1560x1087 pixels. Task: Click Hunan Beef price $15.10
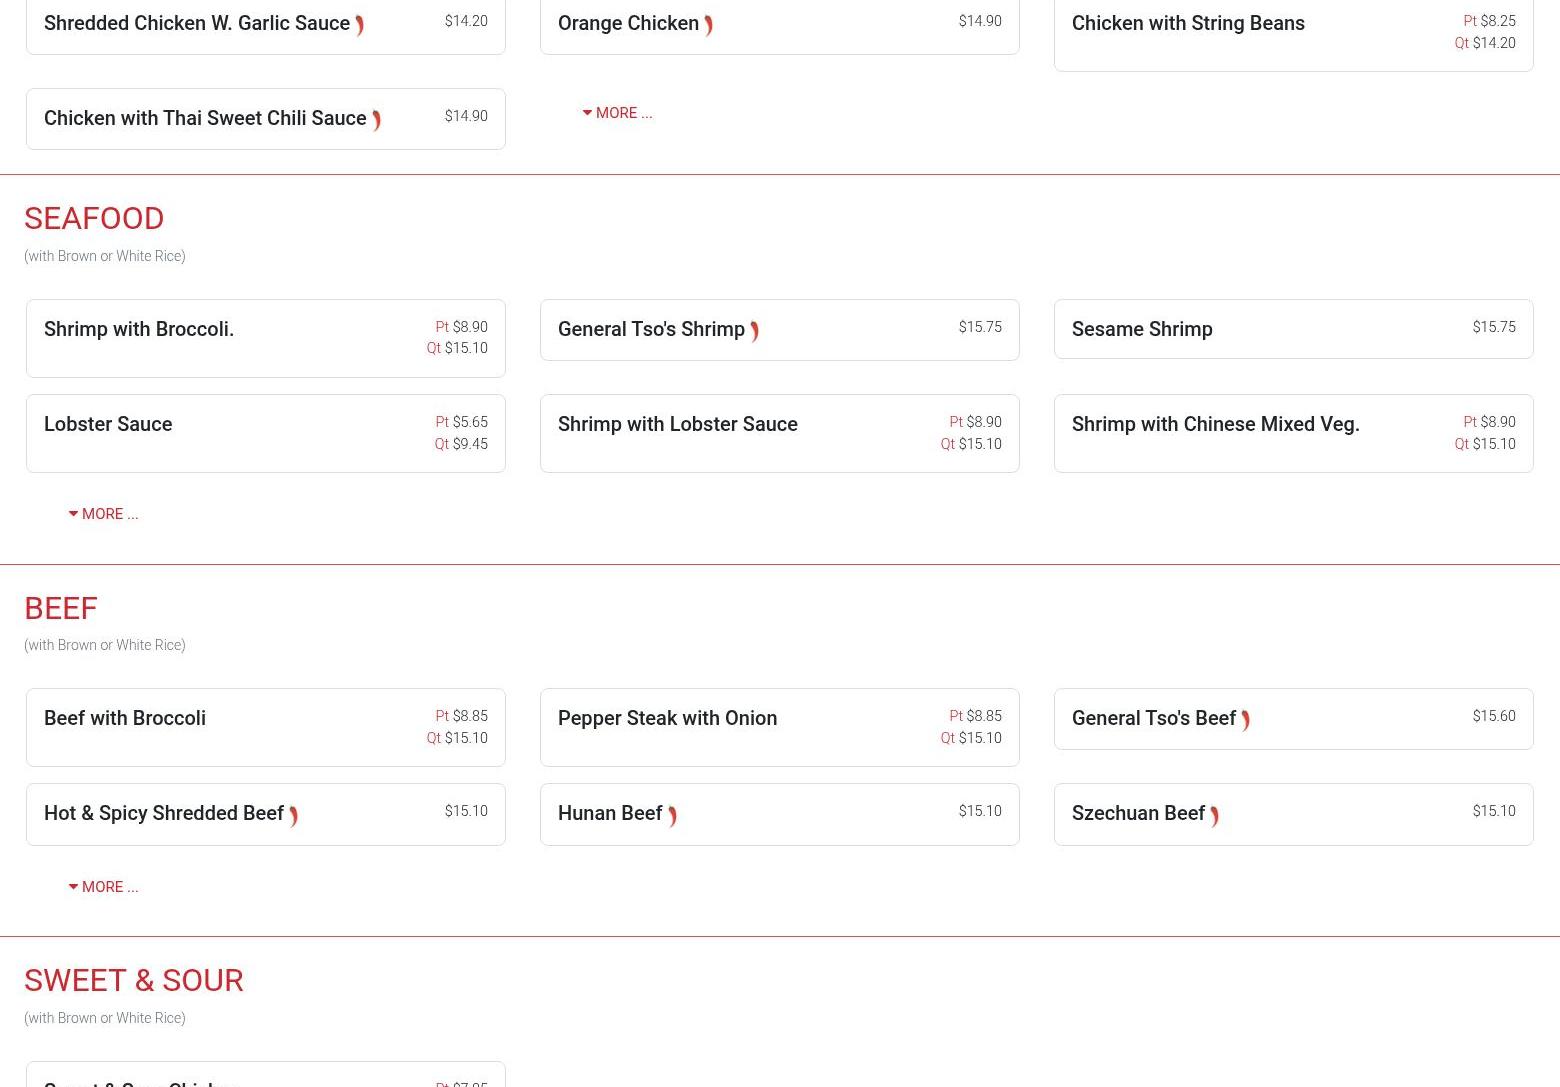click(980, 811)
